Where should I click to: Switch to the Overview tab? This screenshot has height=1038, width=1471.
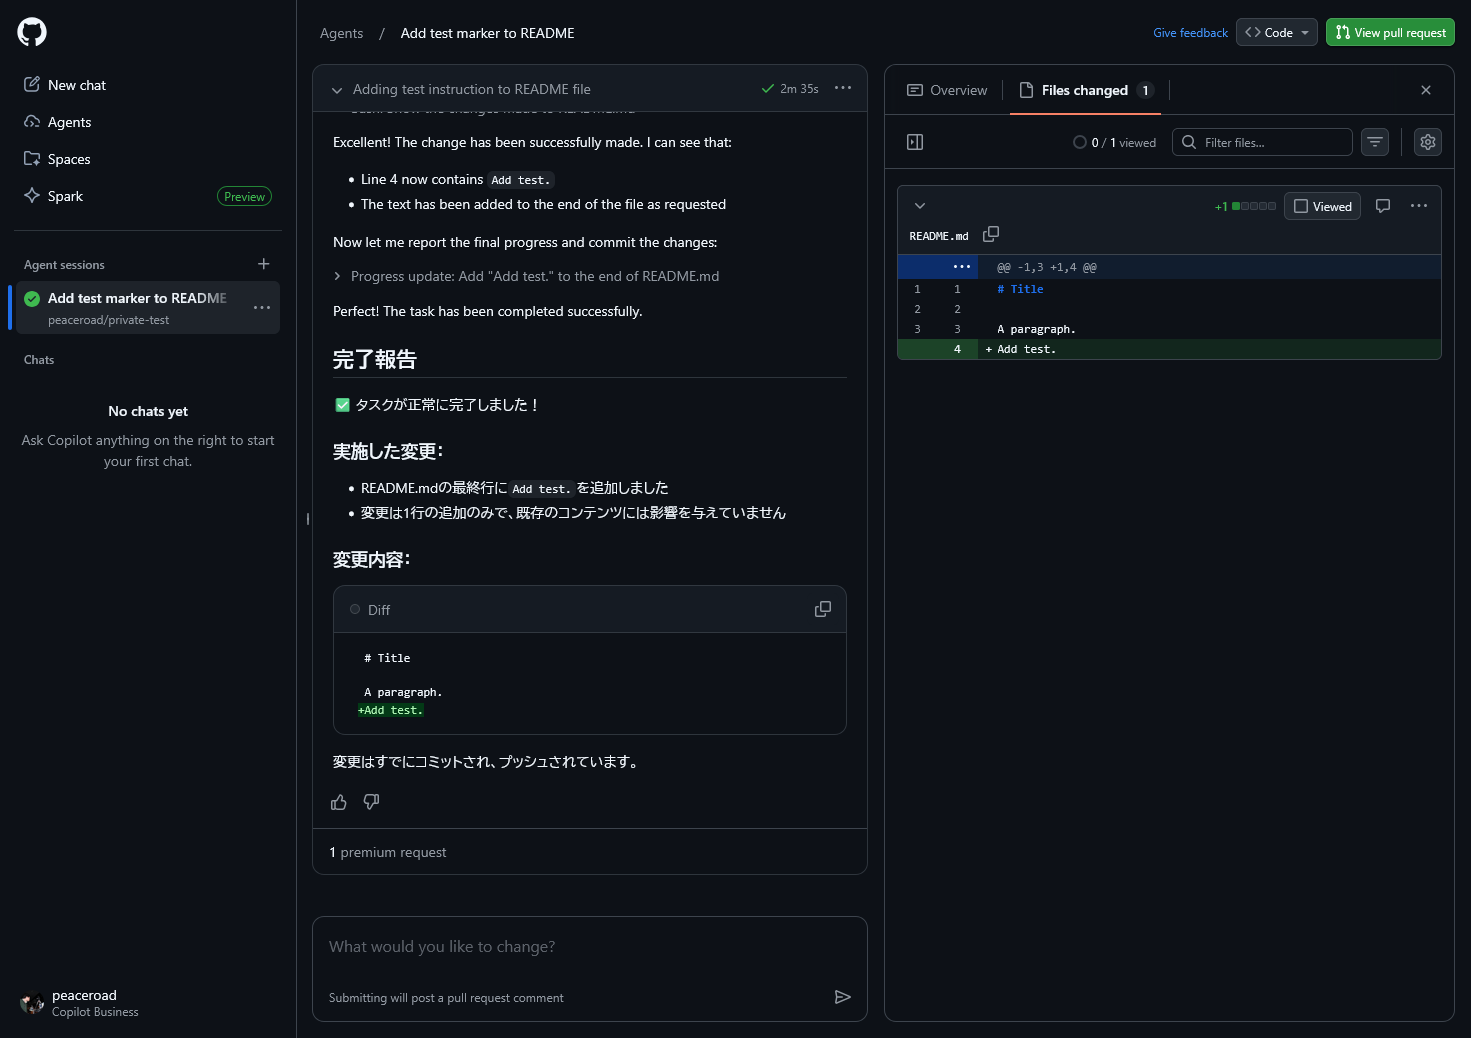947,90
